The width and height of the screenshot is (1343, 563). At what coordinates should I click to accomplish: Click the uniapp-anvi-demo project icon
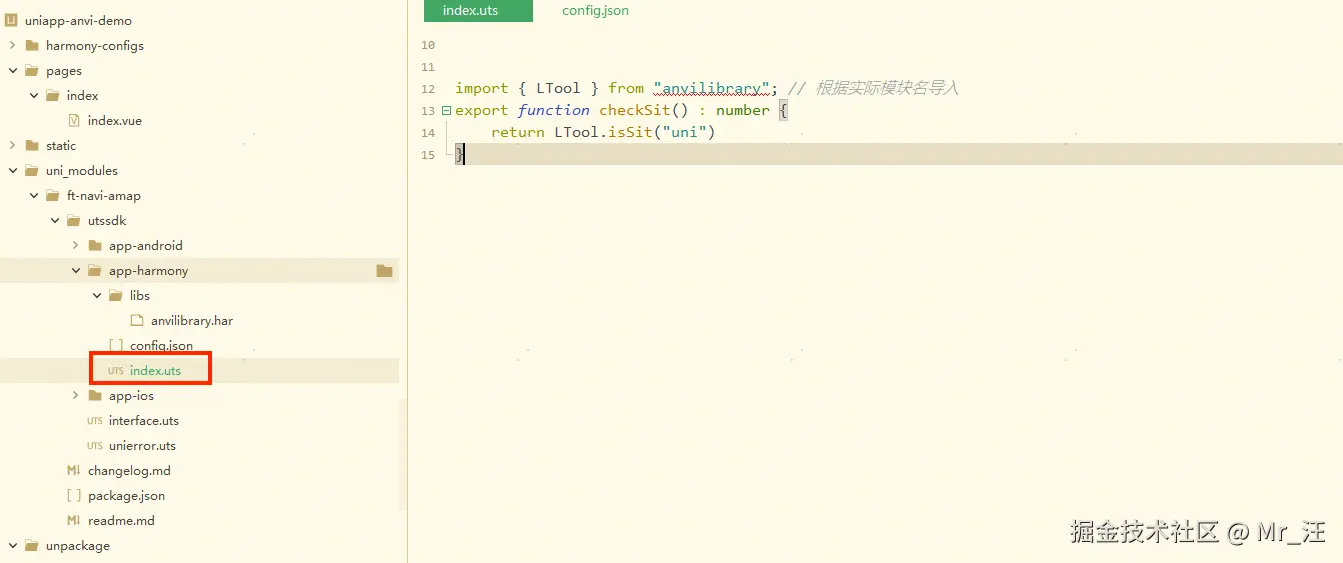click(12, 20)
